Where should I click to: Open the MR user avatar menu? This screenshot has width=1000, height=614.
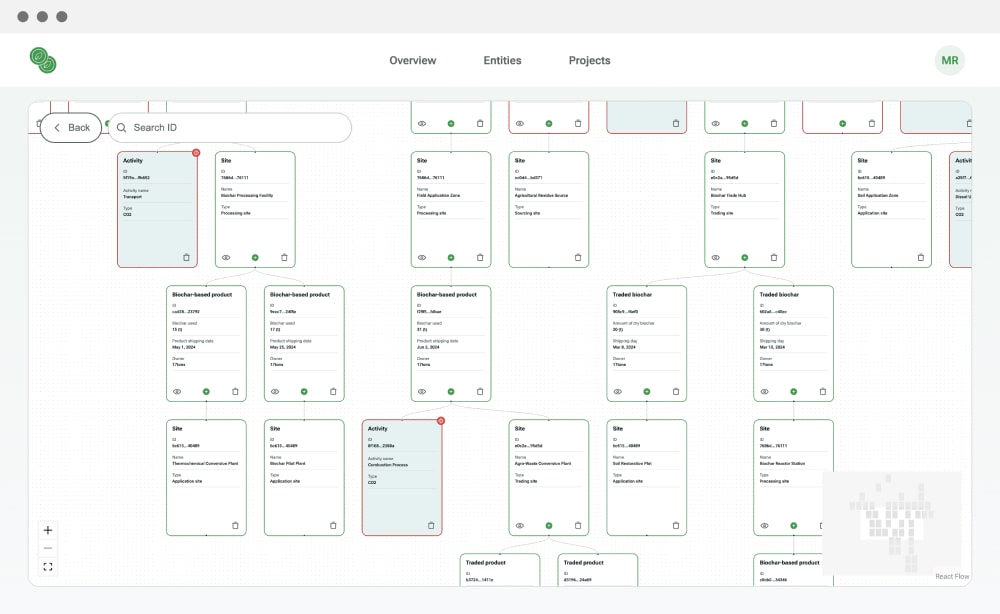pos(950,61)
